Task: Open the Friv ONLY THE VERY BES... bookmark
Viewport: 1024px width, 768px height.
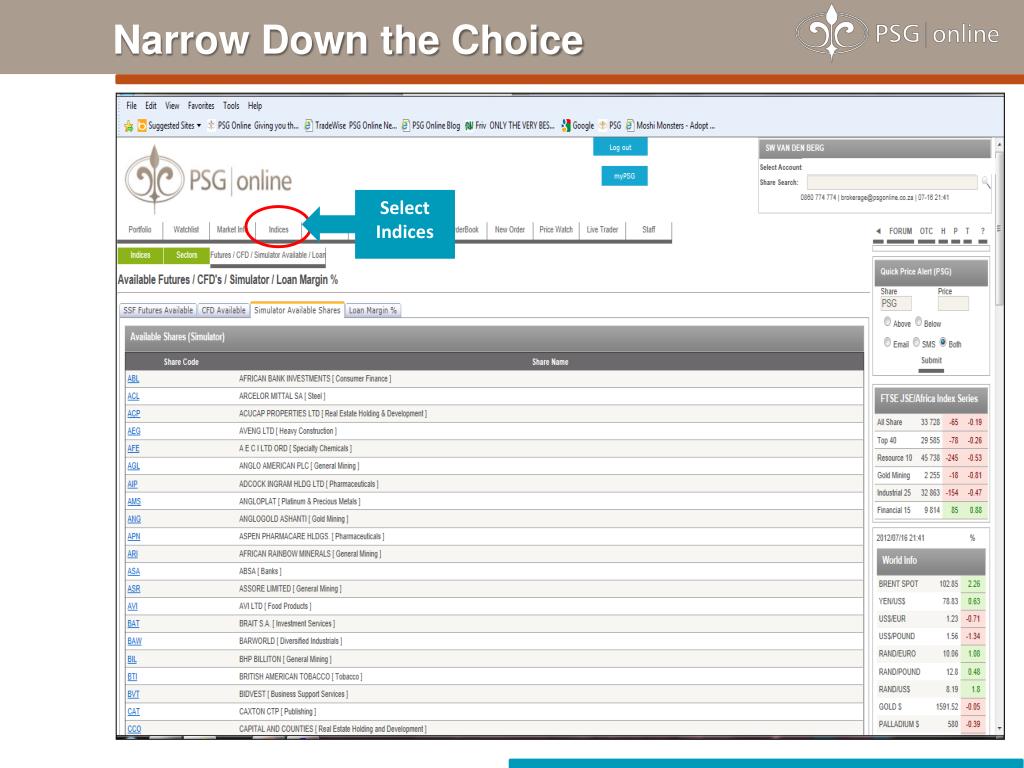Action: click(510, 125)
